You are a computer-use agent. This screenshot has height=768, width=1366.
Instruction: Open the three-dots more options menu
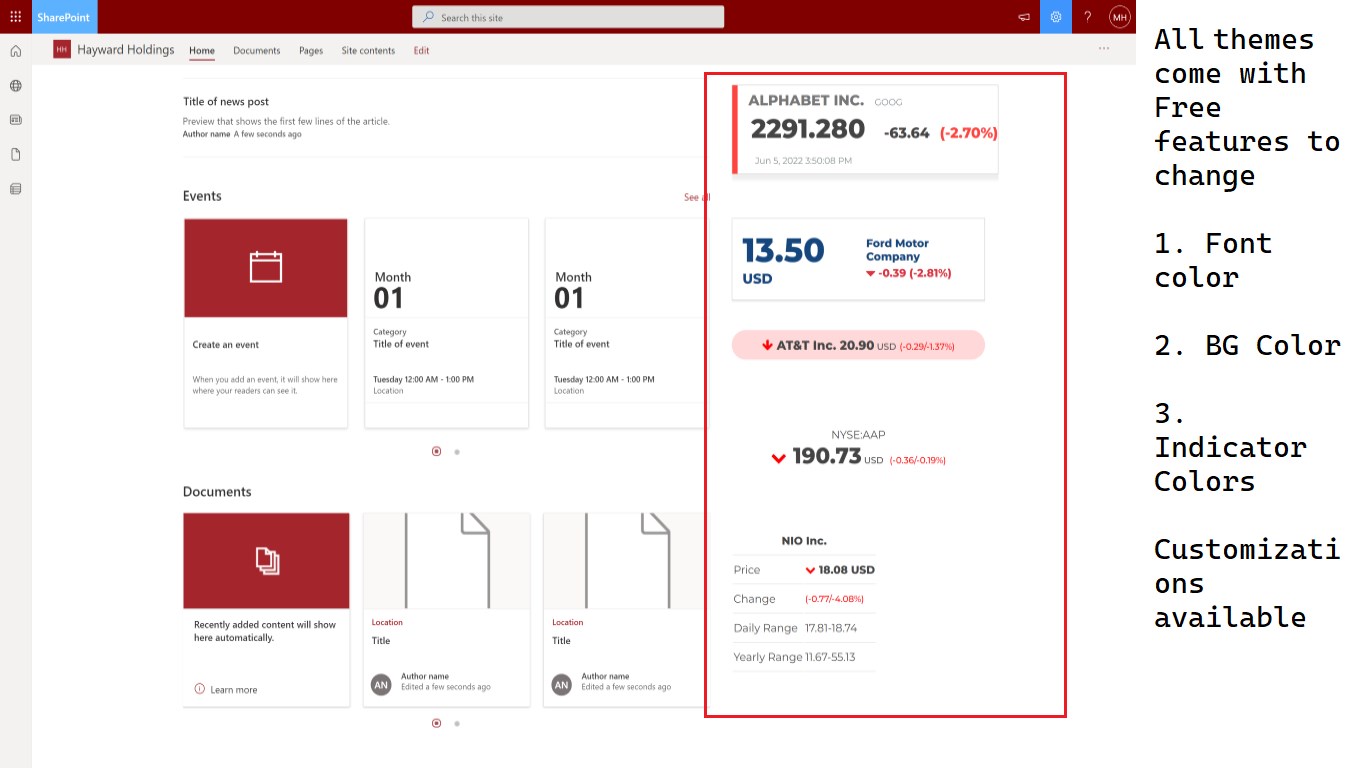tap(1104, 48)
